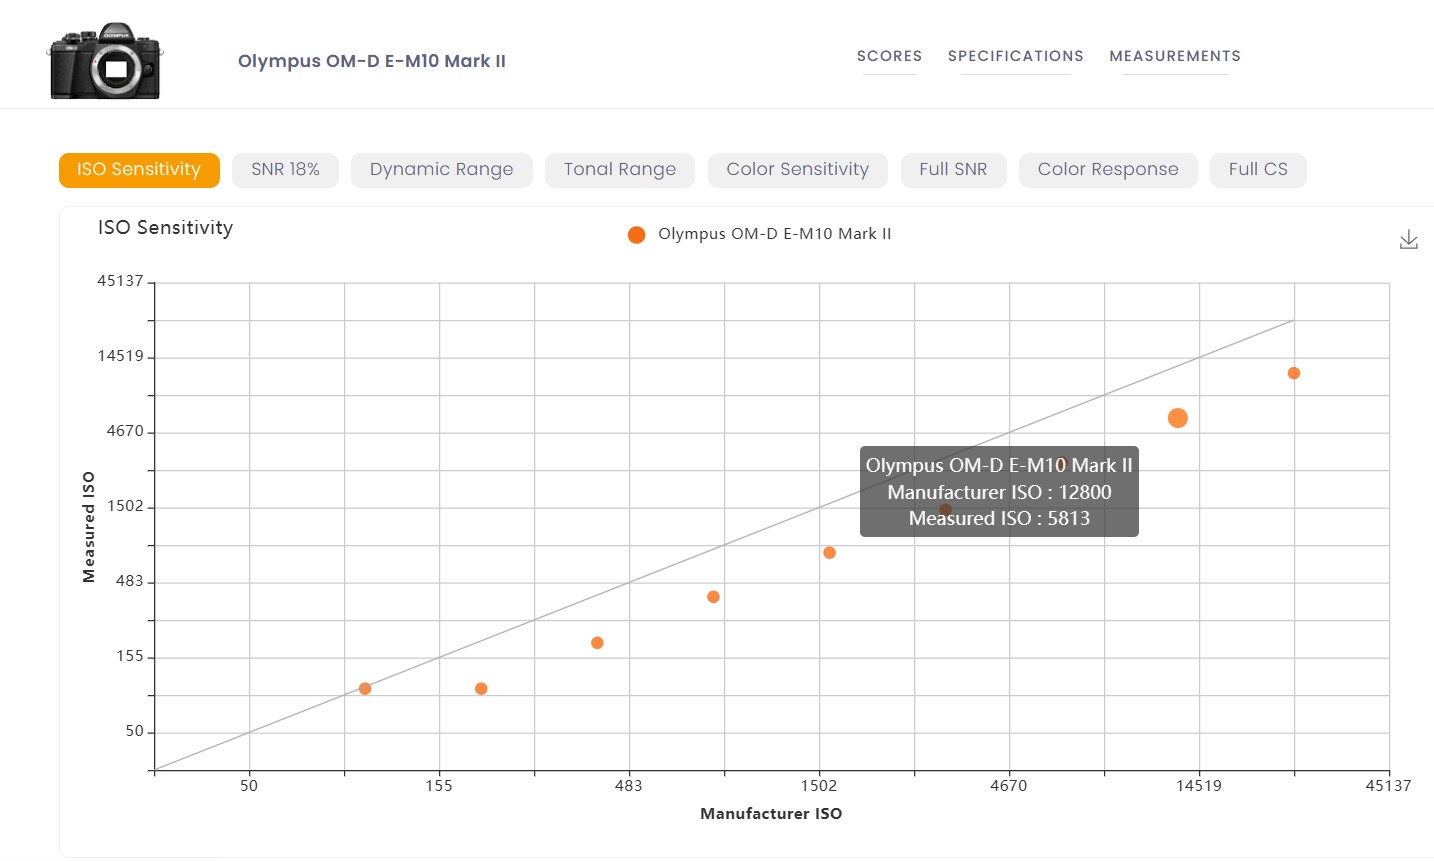
Task: Select the ISO Sensitivity tab
Action: [x=139, y=170]
